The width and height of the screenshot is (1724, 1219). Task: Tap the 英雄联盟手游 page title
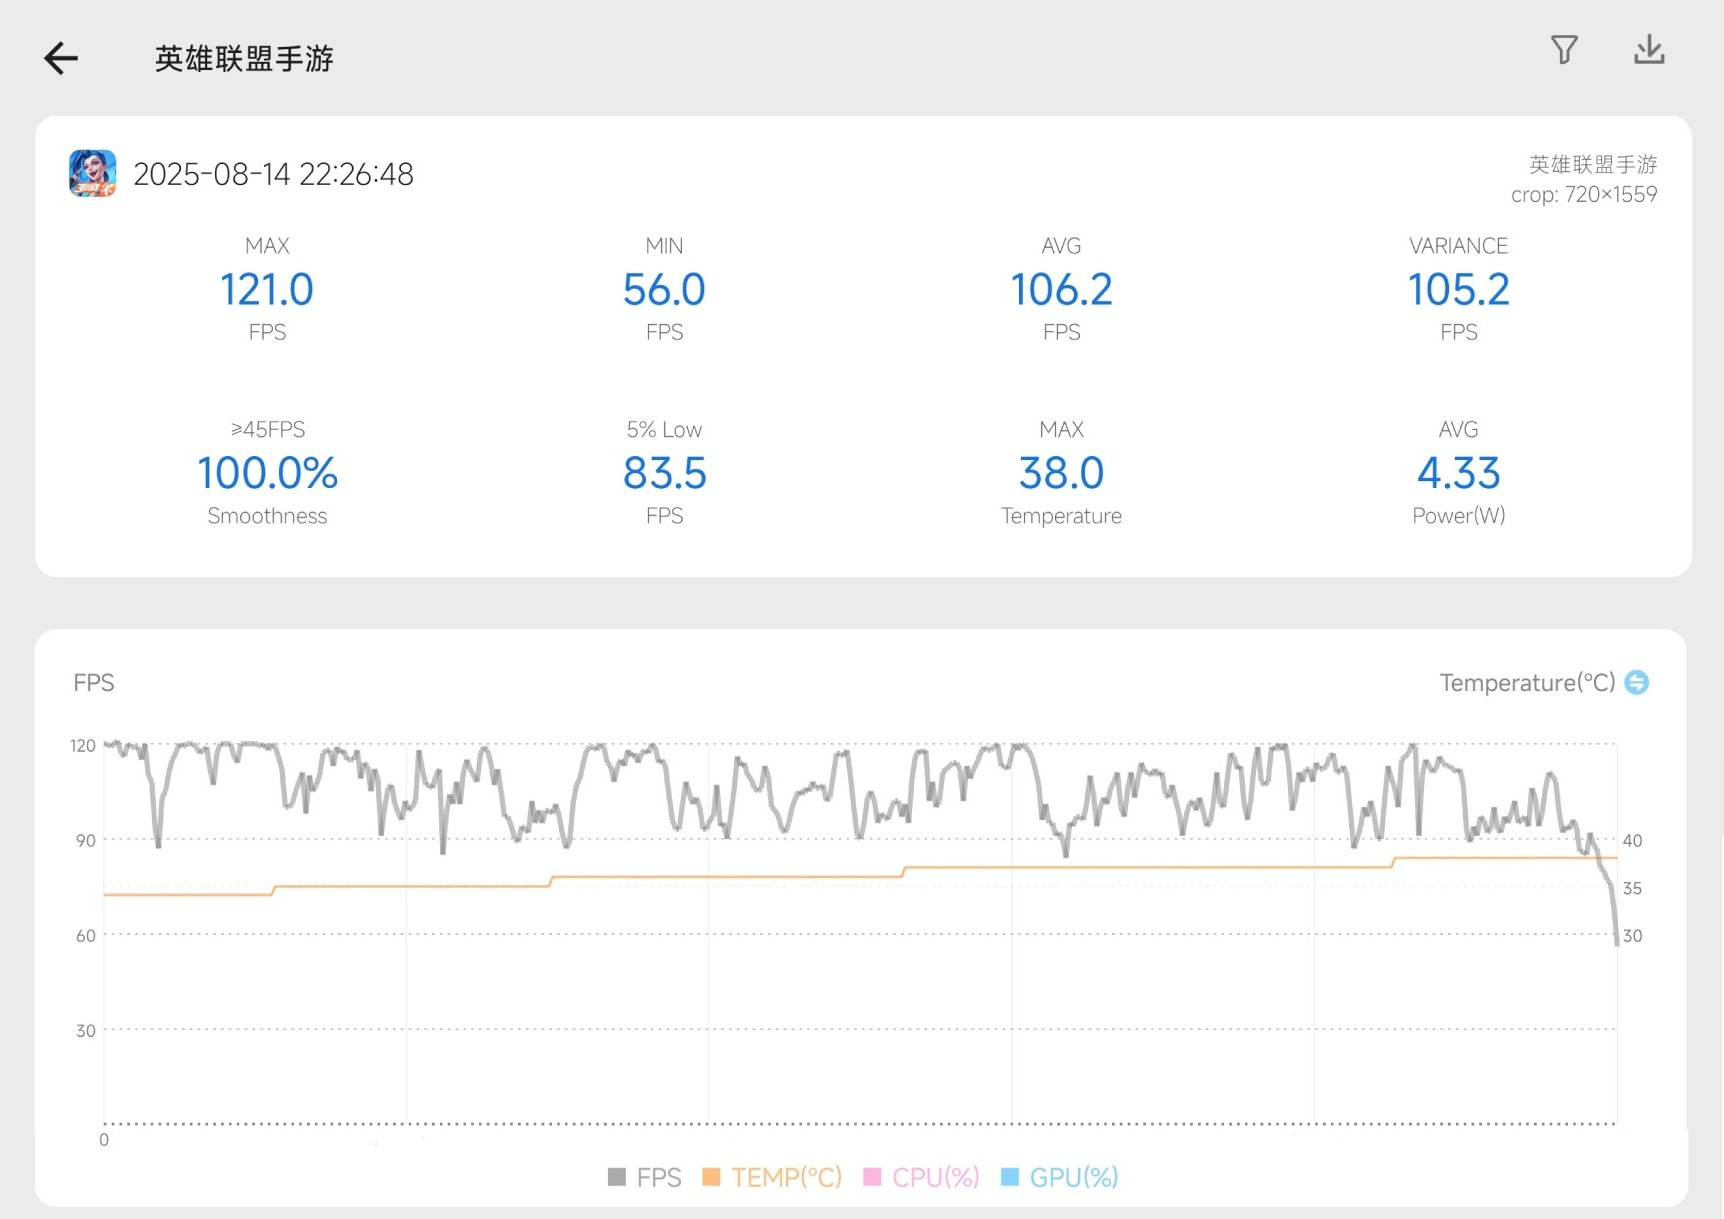coord(244,59)
